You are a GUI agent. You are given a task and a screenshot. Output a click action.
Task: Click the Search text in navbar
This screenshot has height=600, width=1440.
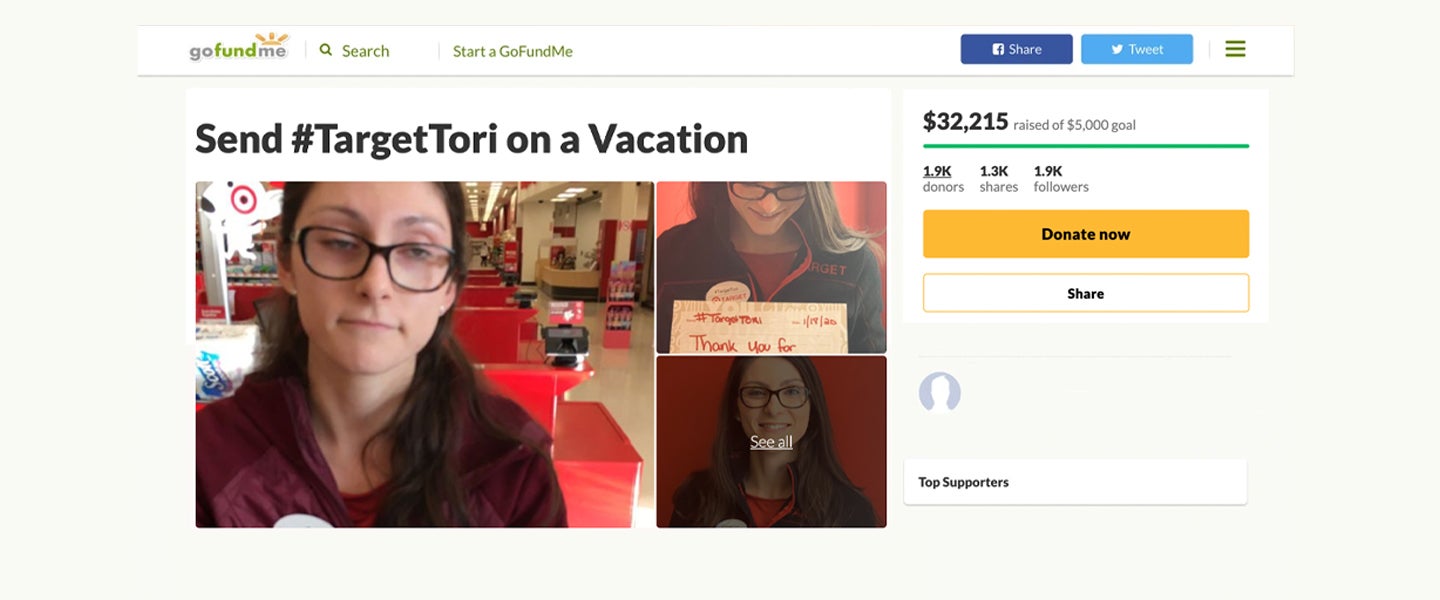pos(365,51)
